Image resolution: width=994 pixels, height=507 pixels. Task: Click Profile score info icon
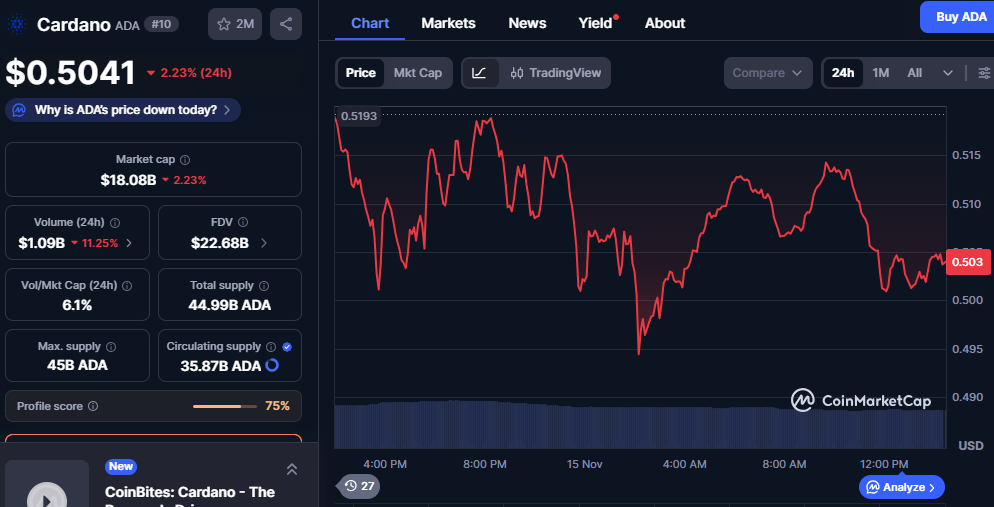point(93,406)
